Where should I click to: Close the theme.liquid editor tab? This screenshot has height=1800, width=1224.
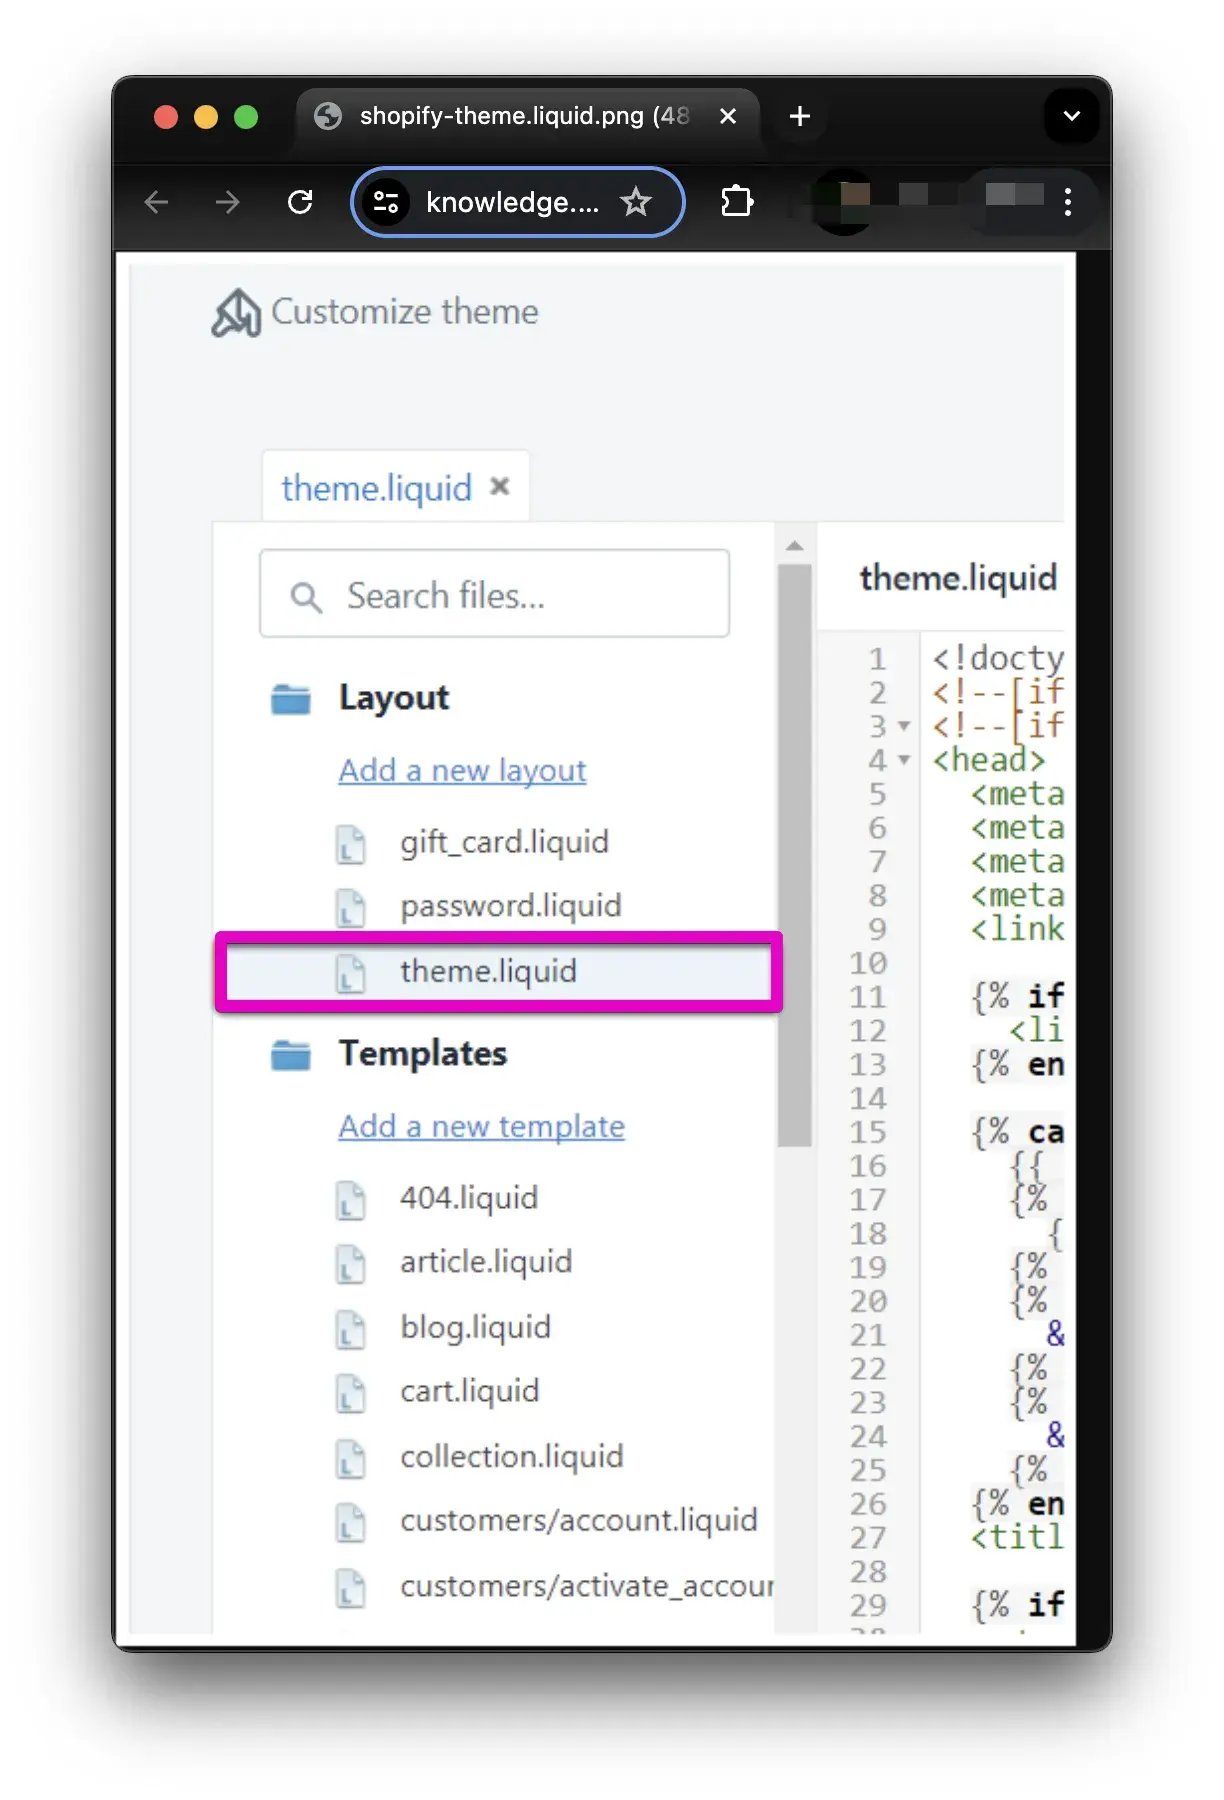[x=500, y=486]
